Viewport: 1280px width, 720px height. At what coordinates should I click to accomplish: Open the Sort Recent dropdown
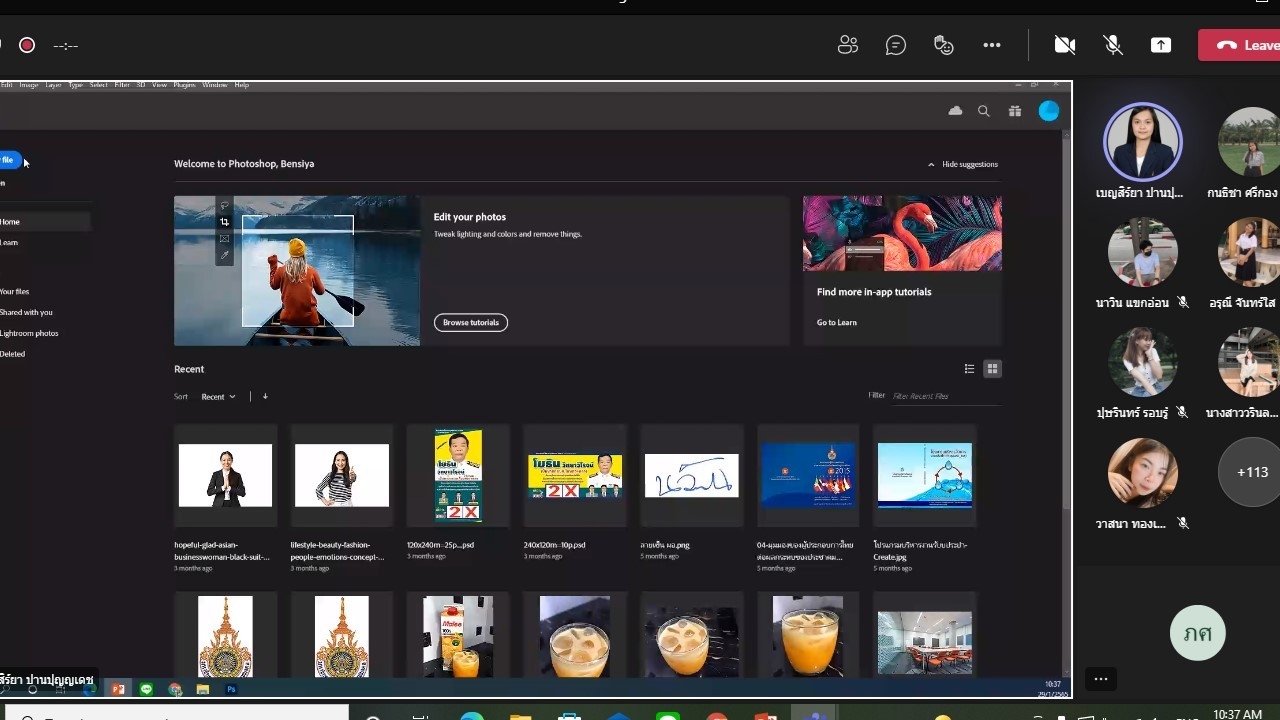click(x=218, y=397)
